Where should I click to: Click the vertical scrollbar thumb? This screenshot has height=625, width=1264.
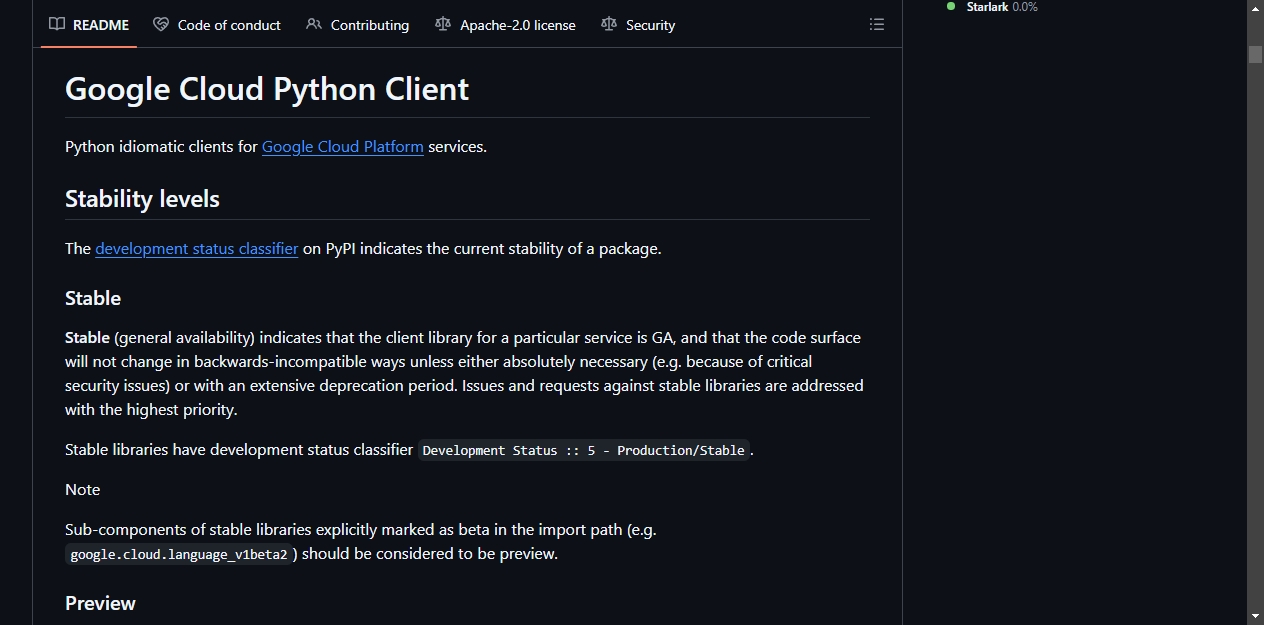1255,54
